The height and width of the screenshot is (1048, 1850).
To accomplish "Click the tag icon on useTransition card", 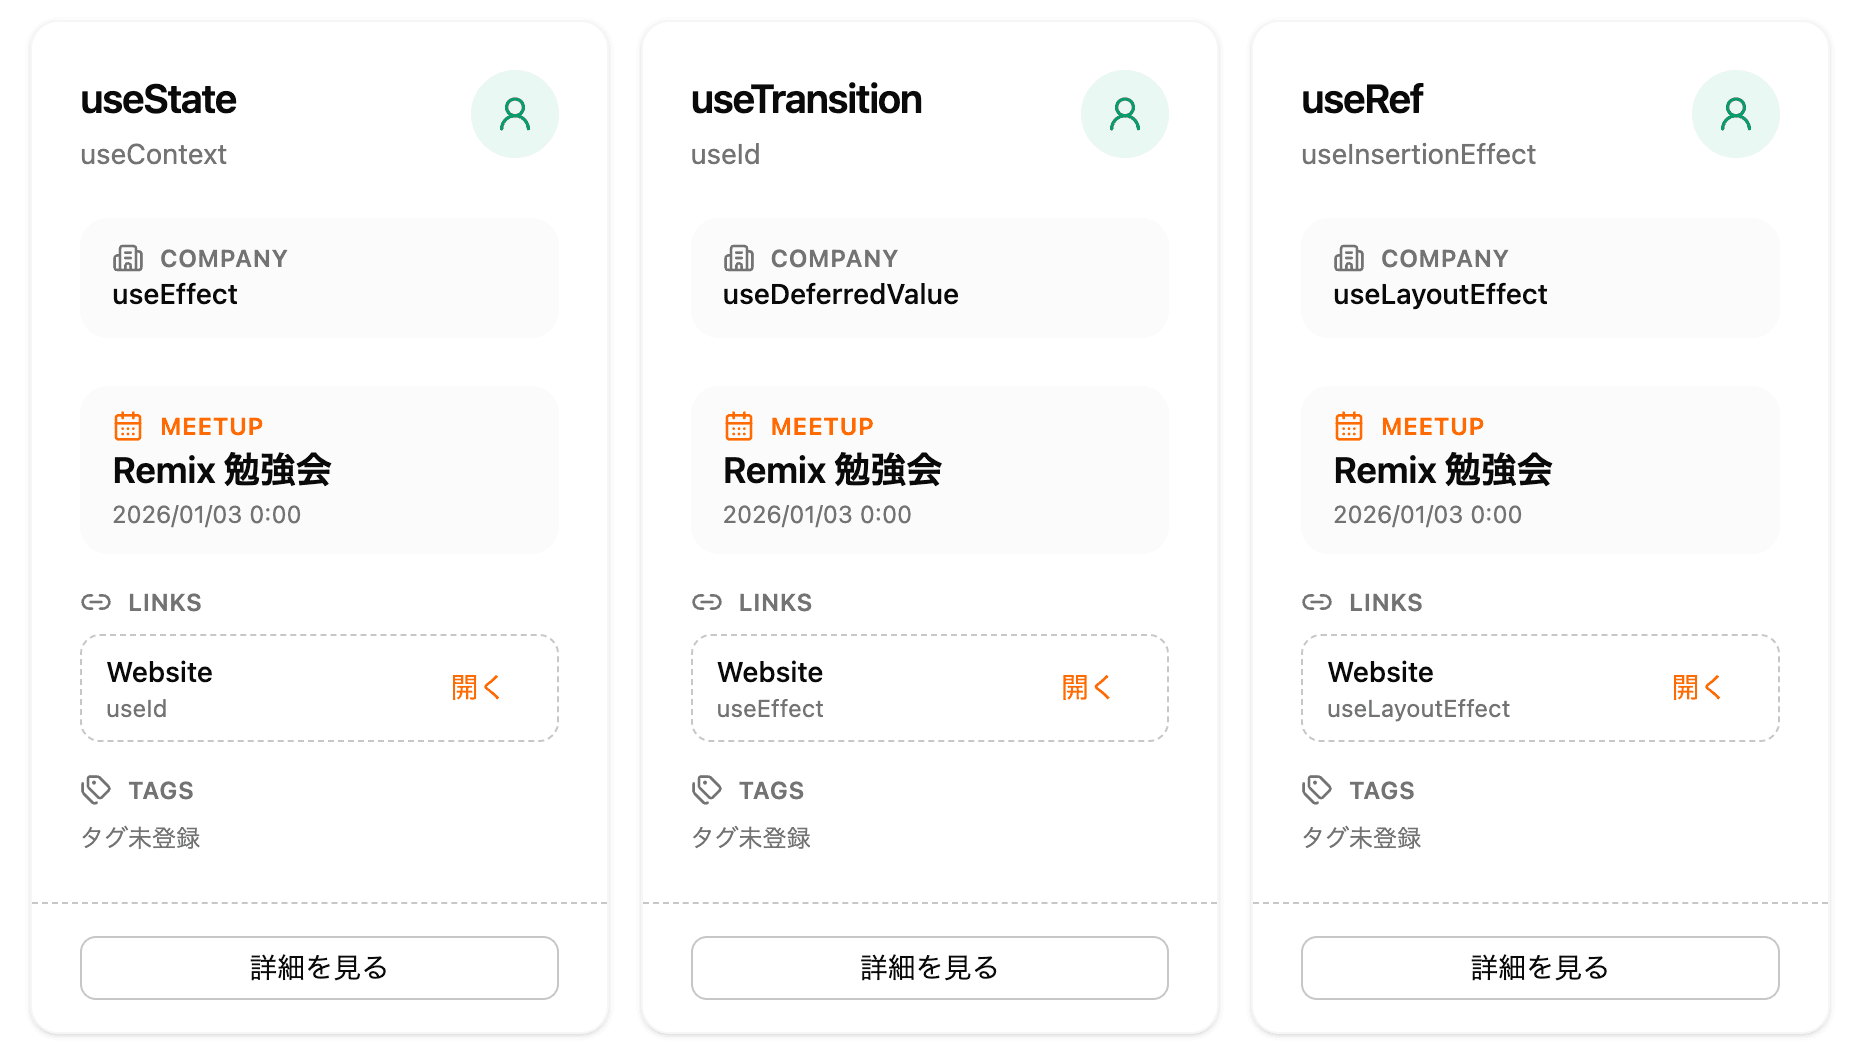I will point(707,790).
